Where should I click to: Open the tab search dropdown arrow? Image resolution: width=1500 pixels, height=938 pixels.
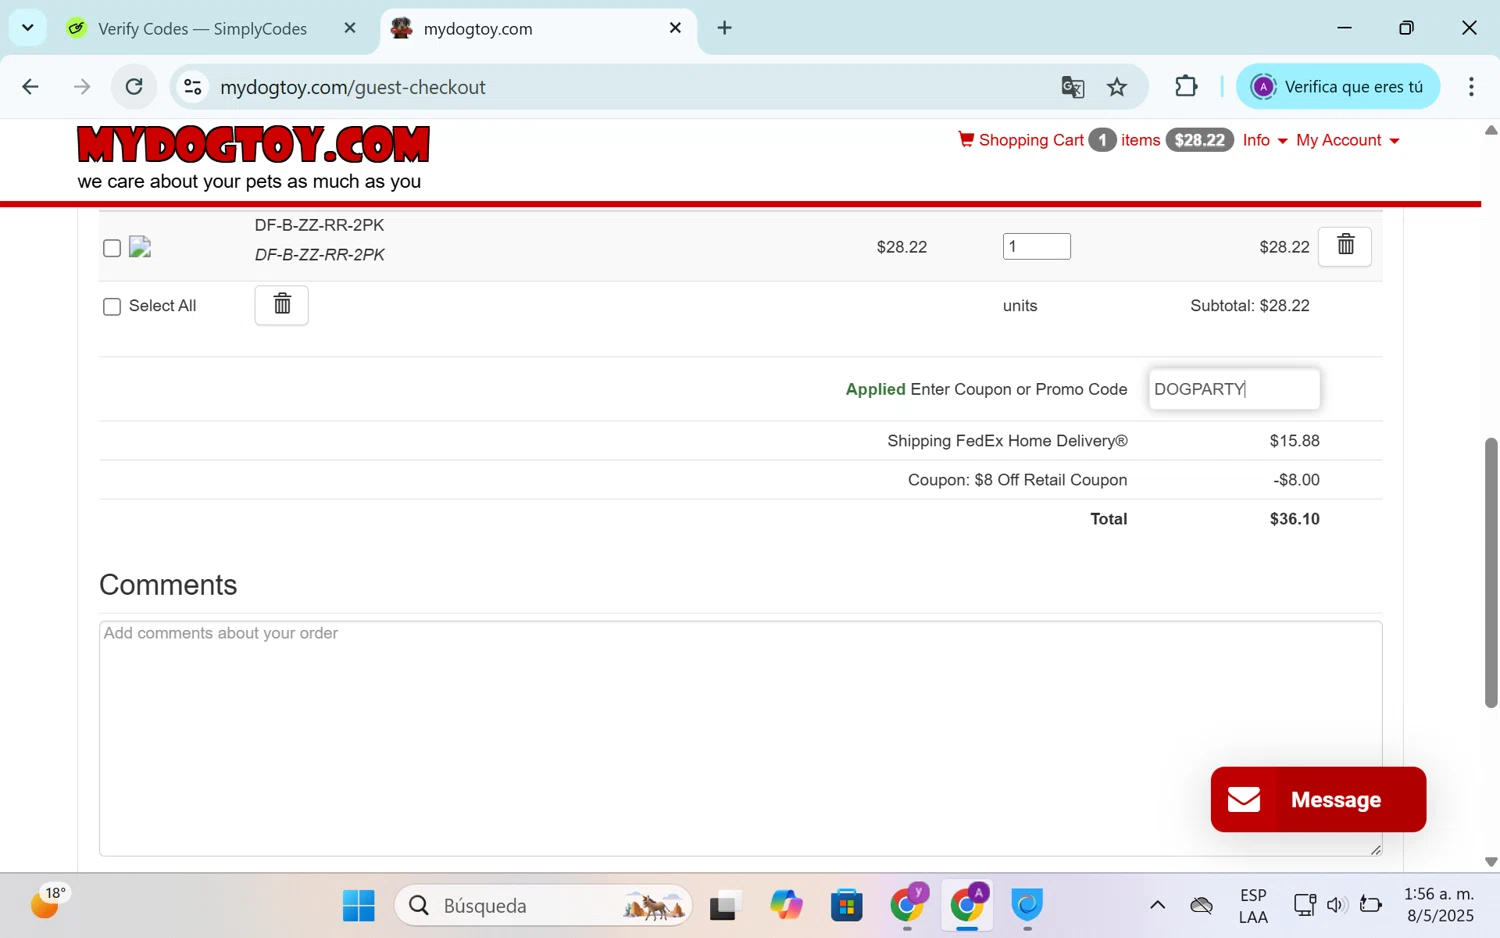pos(28,28)
